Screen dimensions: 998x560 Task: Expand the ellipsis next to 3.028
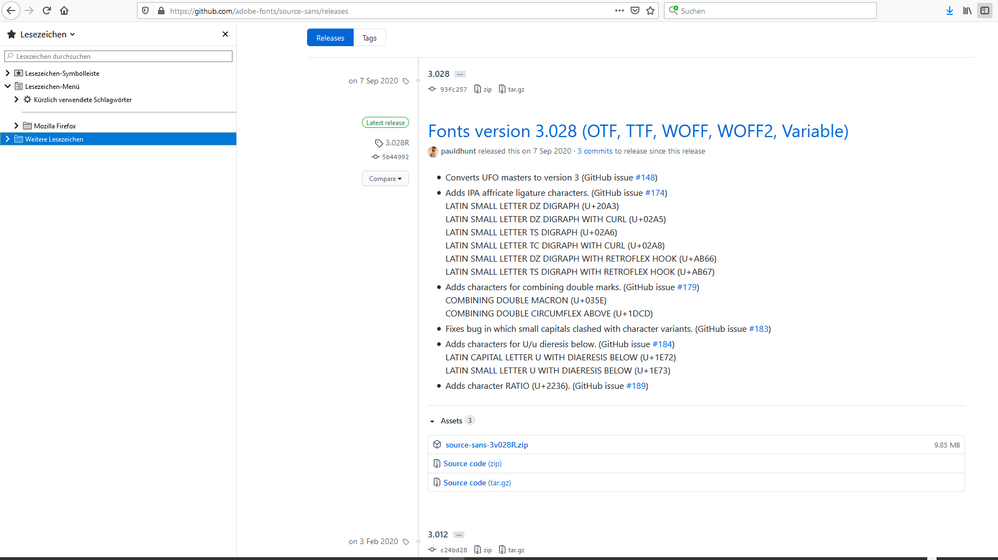[x=460, y=74]
